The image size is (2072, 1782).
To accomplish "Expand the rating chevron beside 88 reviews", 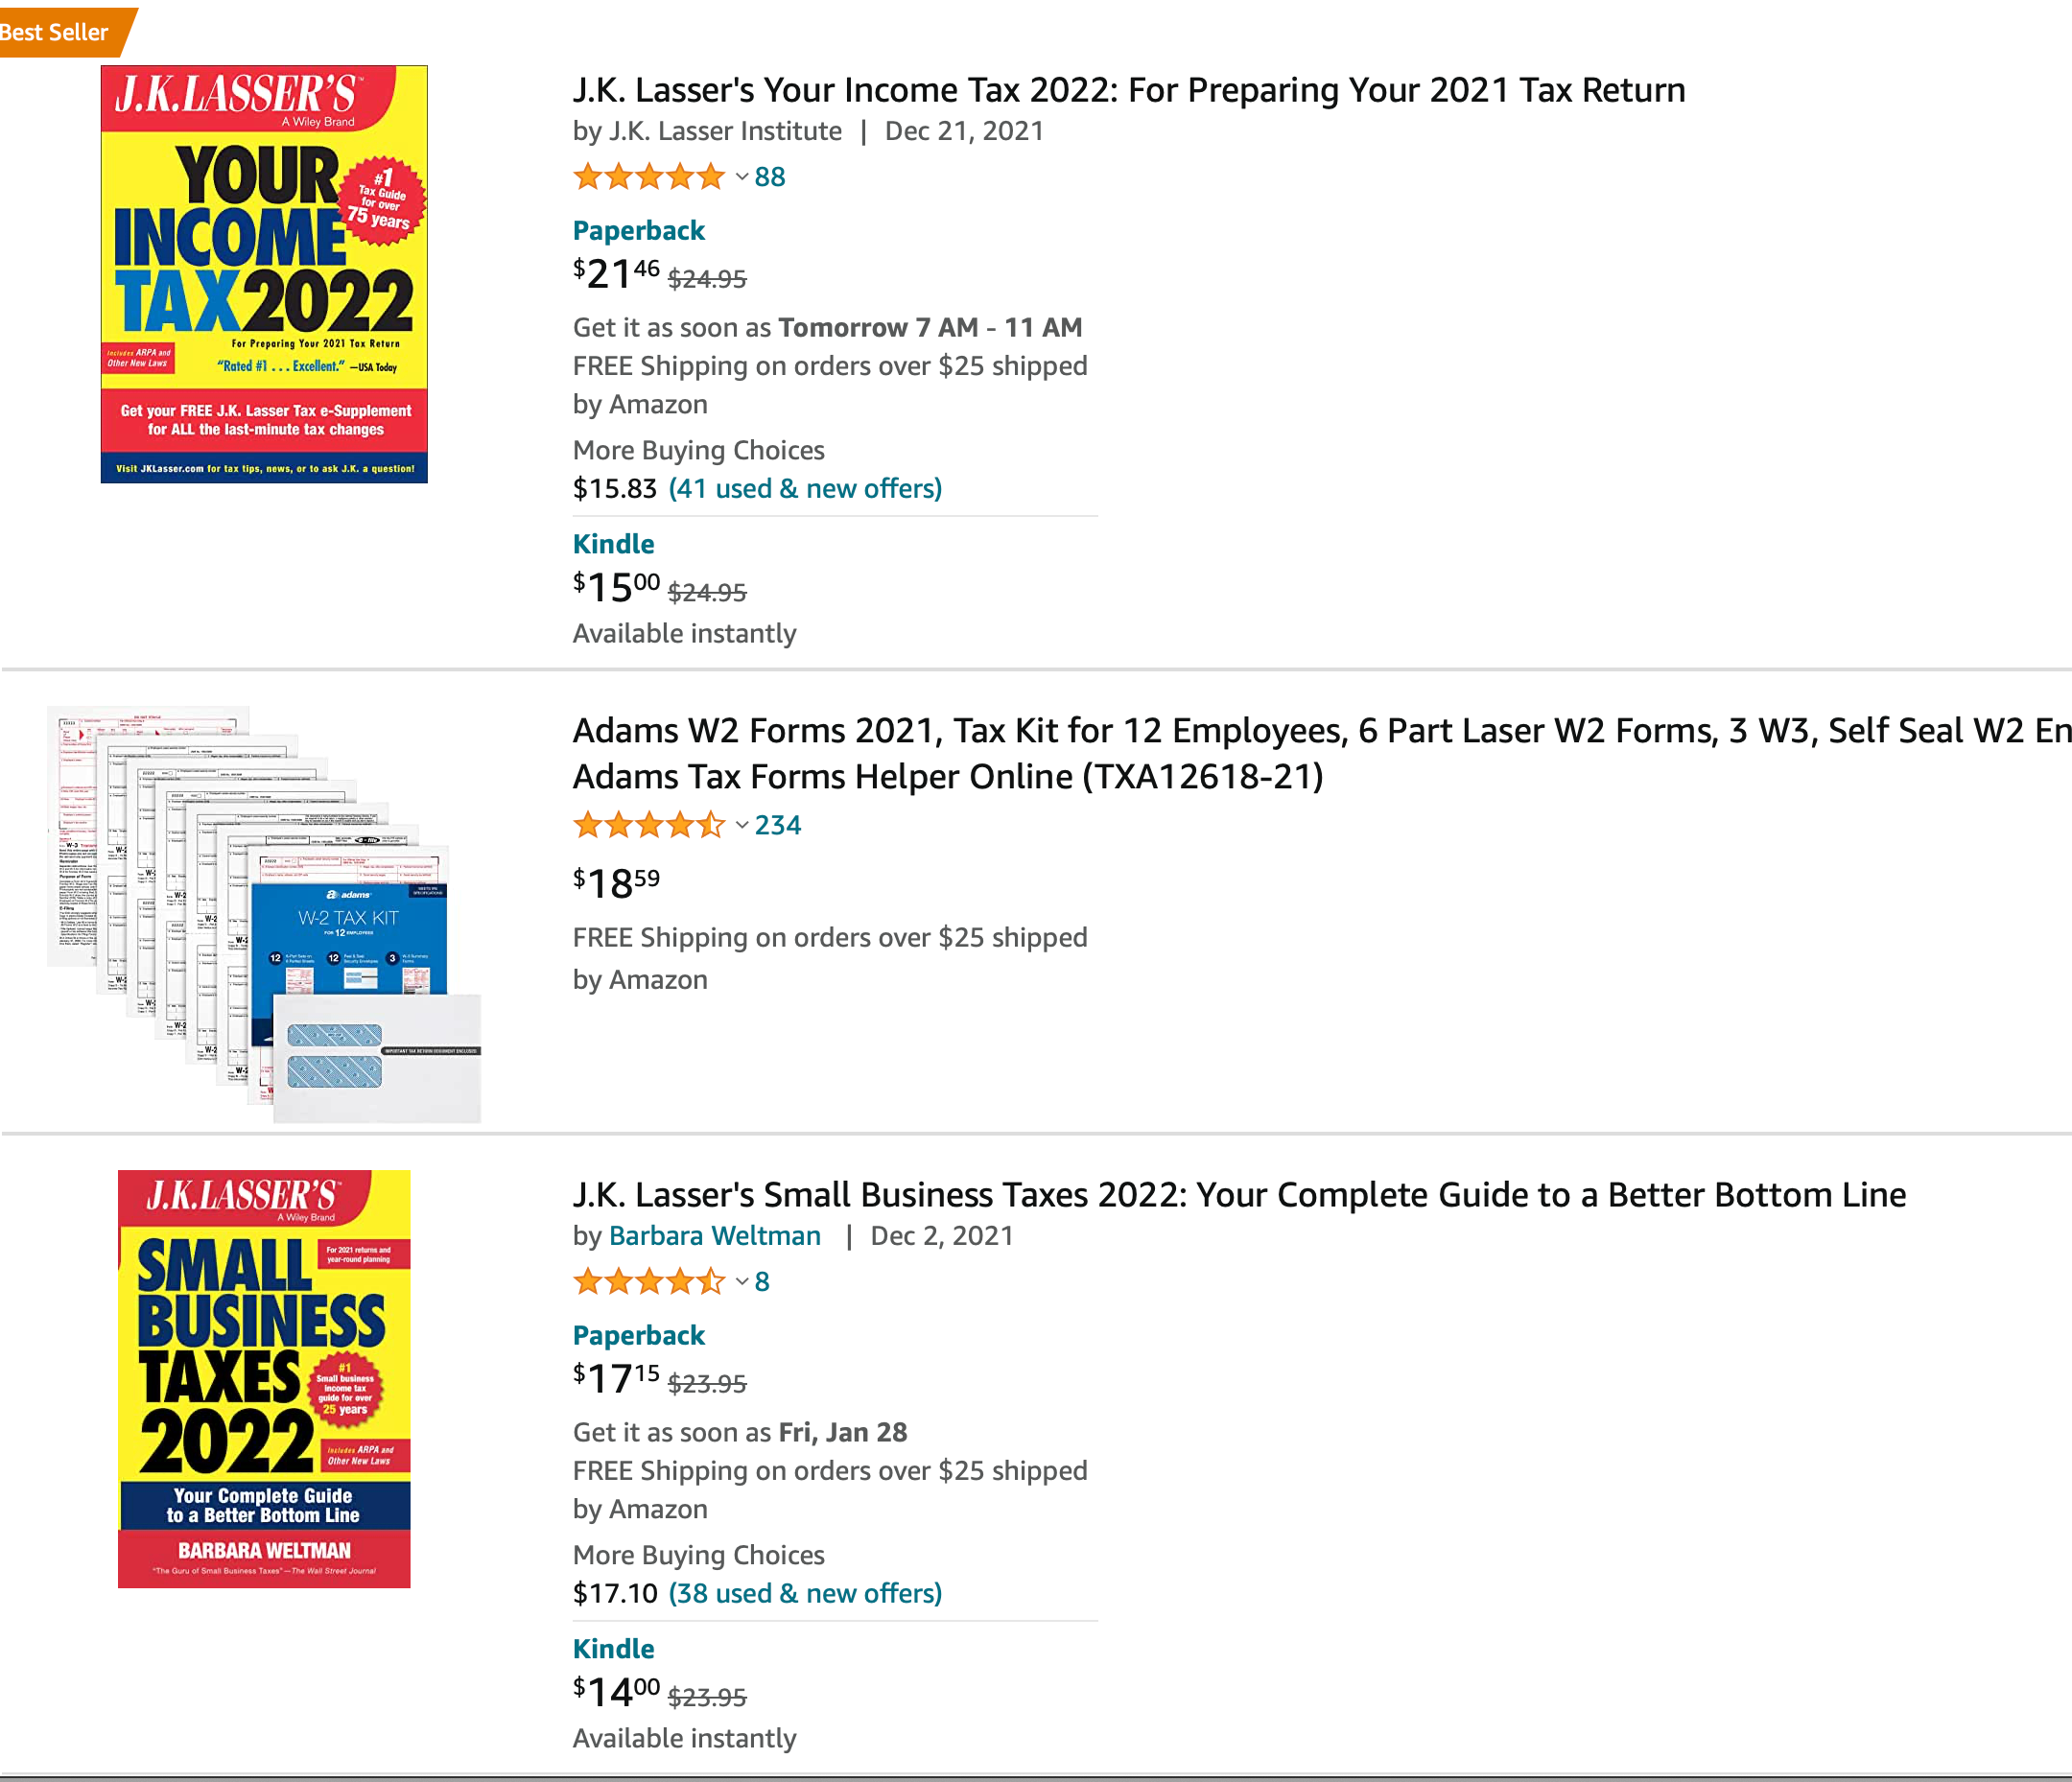I will click(x=741, y=177).
